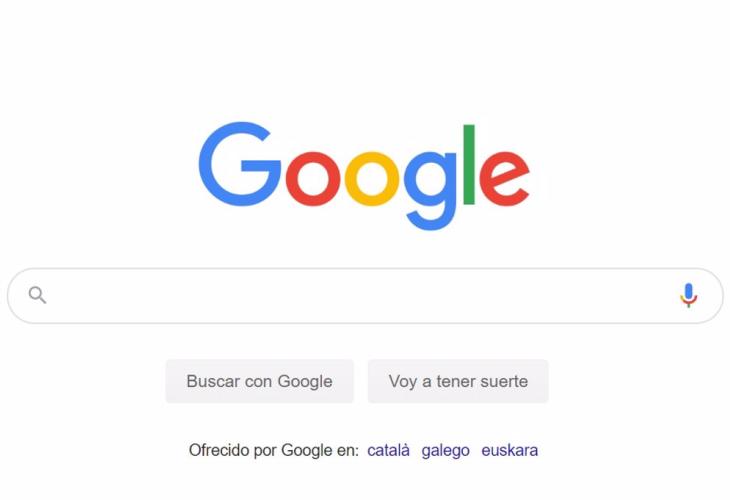730x500 pixels.
Task: Click the green letter l in logo
Action: 469,164
